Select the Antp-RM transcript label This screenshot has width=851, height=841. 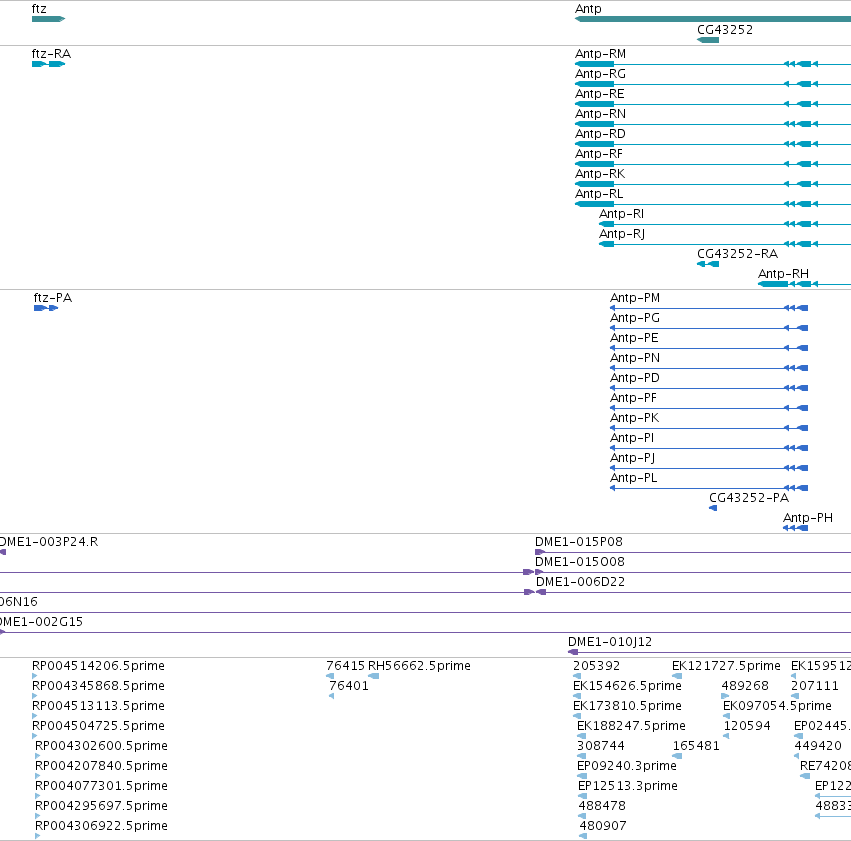click(x=600, y=54)
